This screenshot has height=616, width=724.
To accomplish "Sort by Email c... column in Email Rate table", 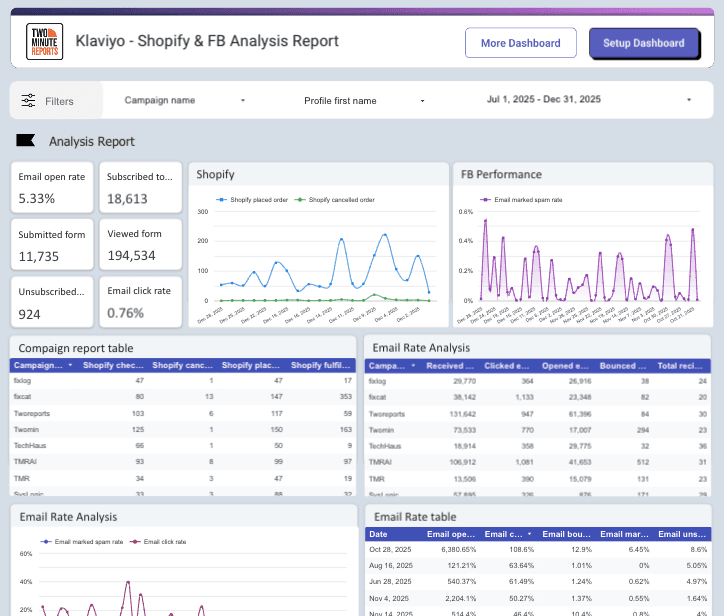I will coord(507,534).
